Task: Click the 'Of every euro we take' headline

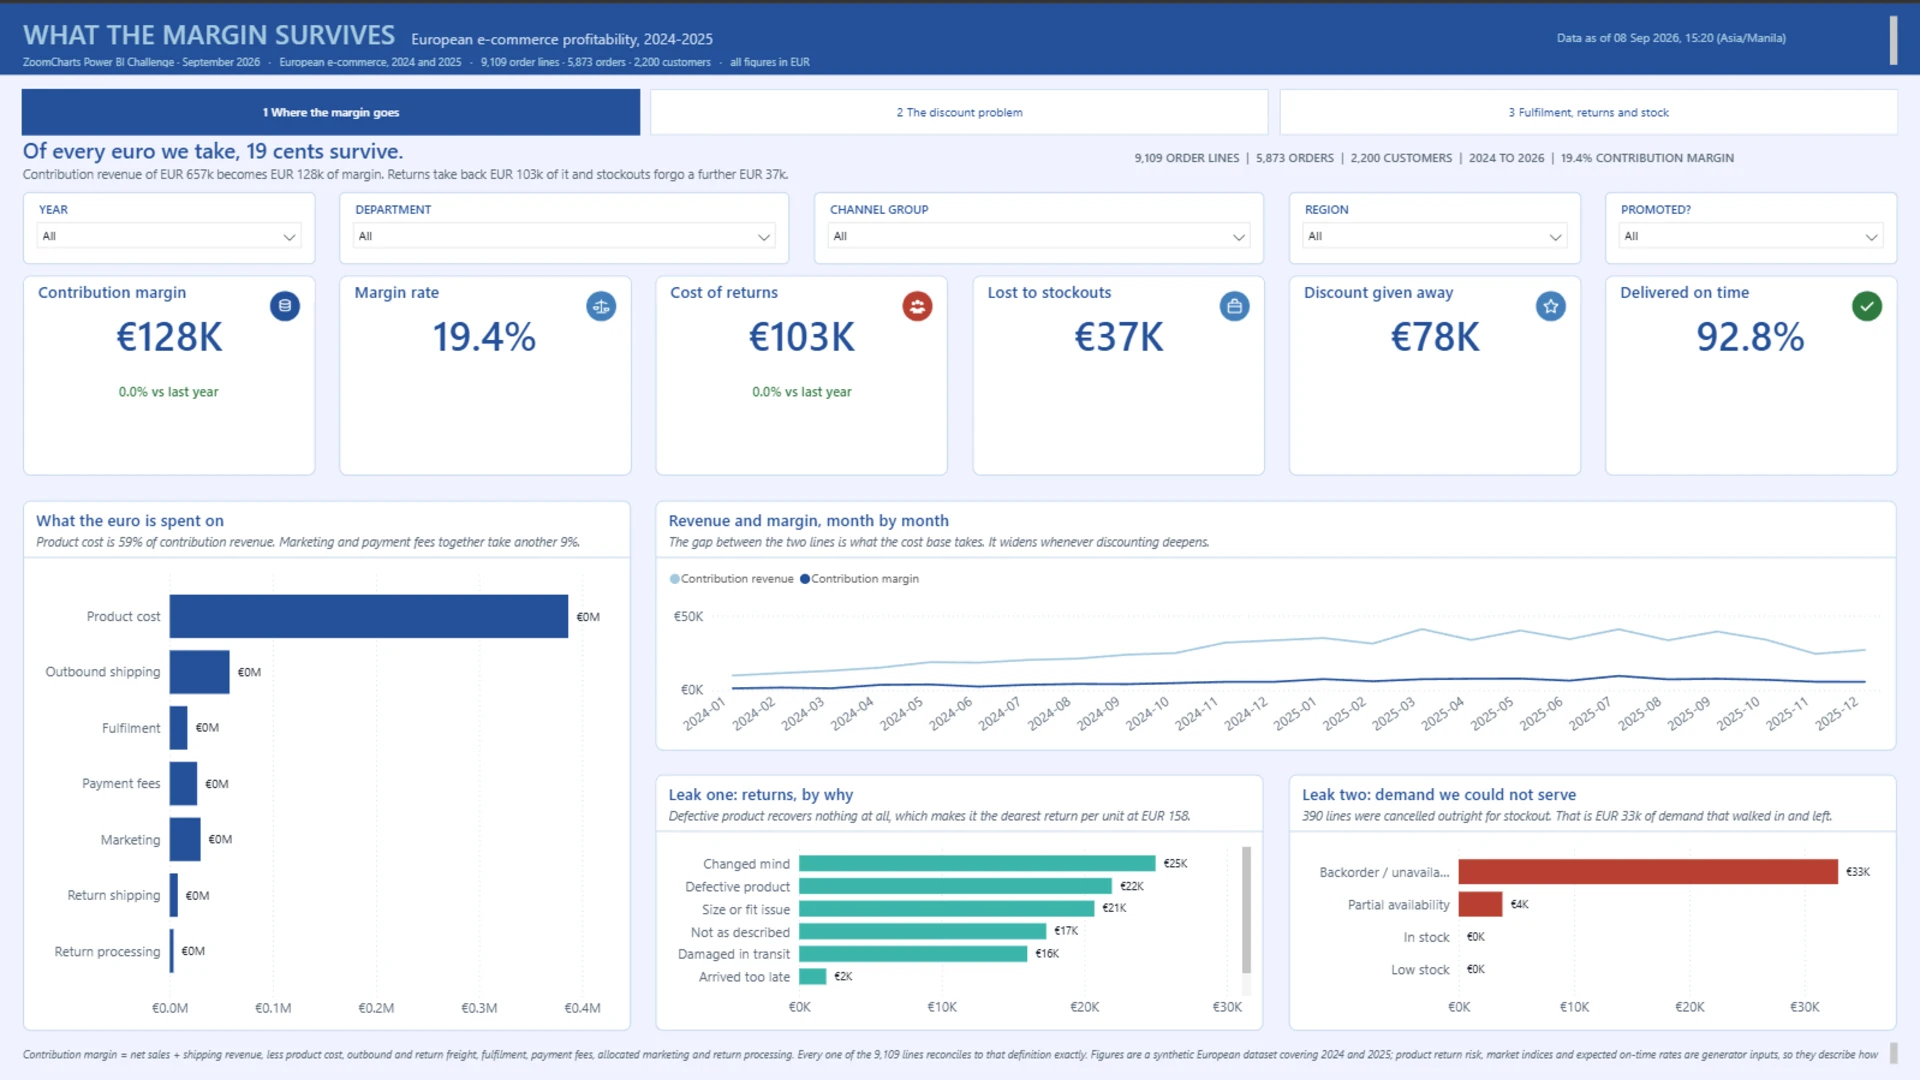Action: [x=213, y=151]
